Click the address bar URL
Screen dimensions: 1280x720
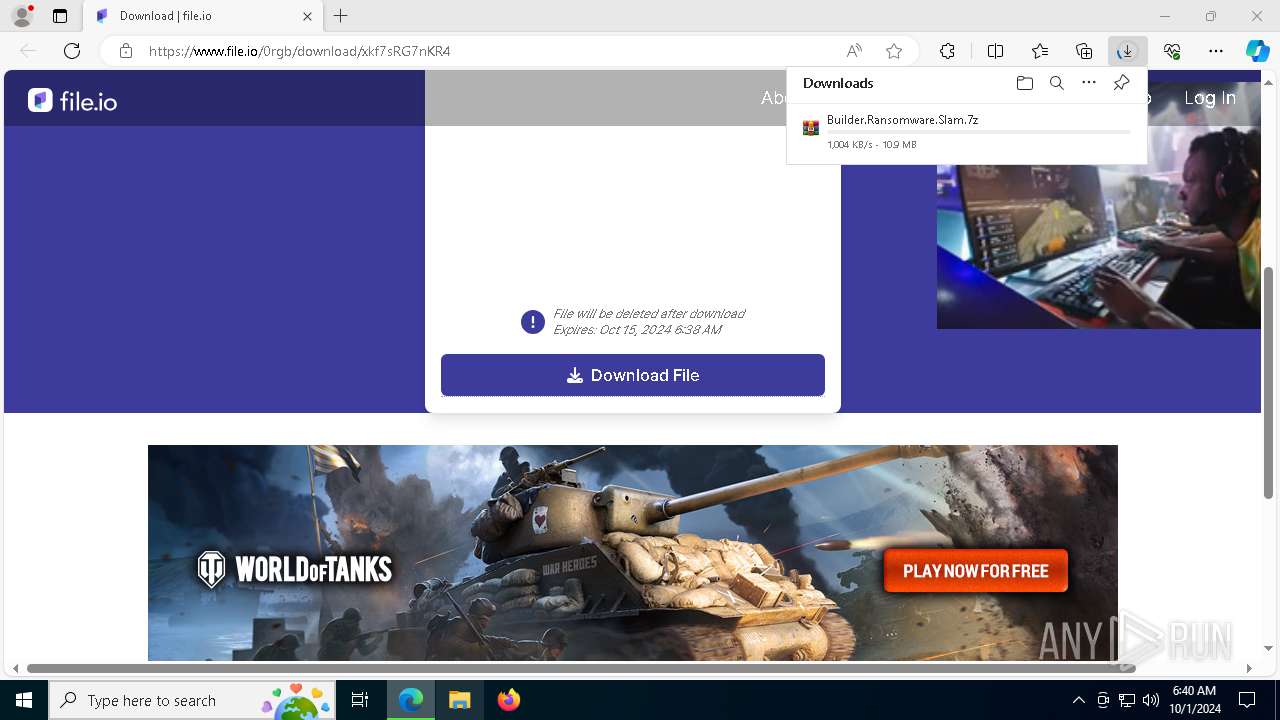(x=300, y=51)
